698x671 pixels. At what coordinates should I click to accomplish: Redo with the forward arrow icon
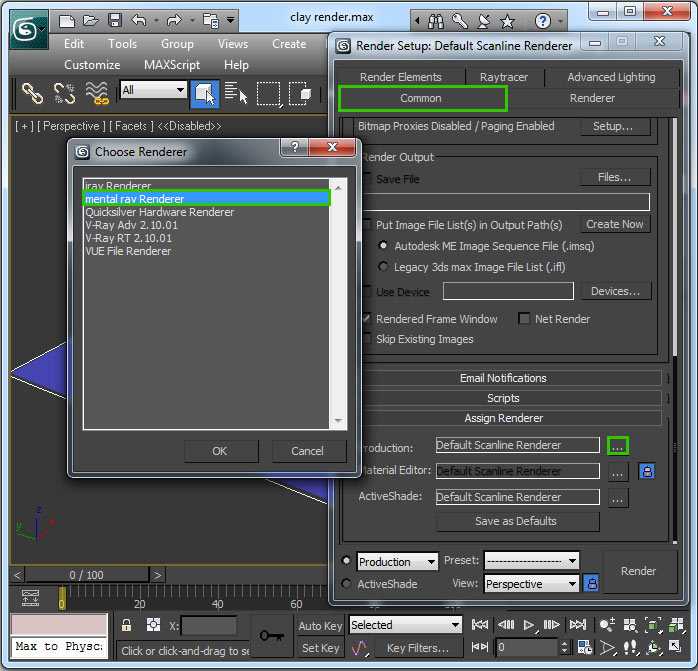[174, 20]
